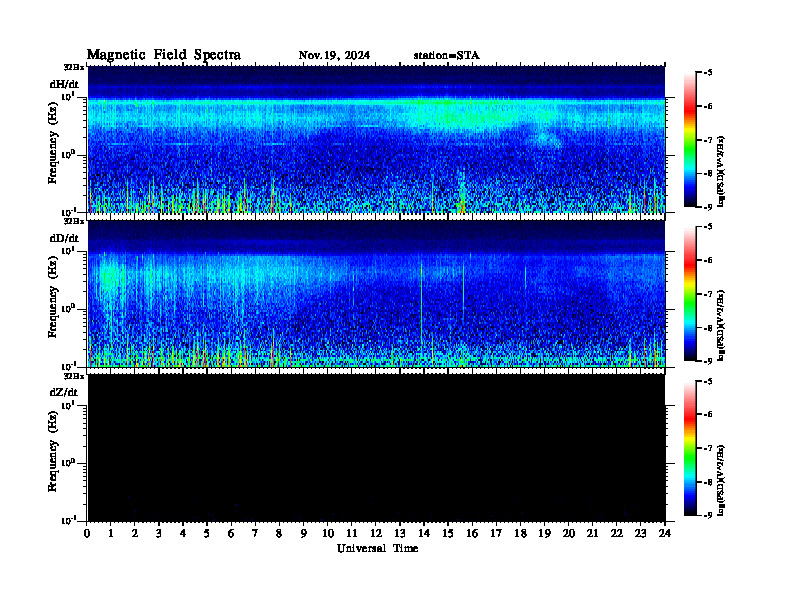Select the dH/dt spectrogram plot
The width and height of the screenshot is (792, 612).
[x=376, y=139]
